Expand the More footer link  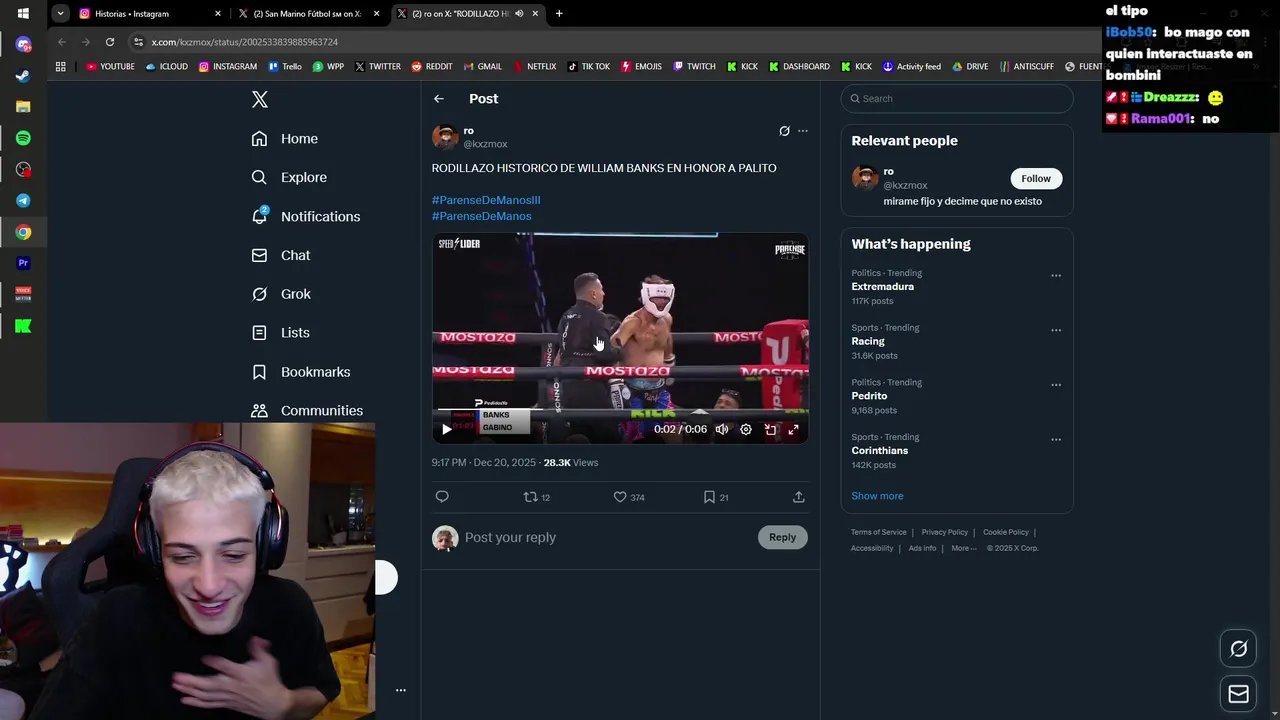(963, 548)
